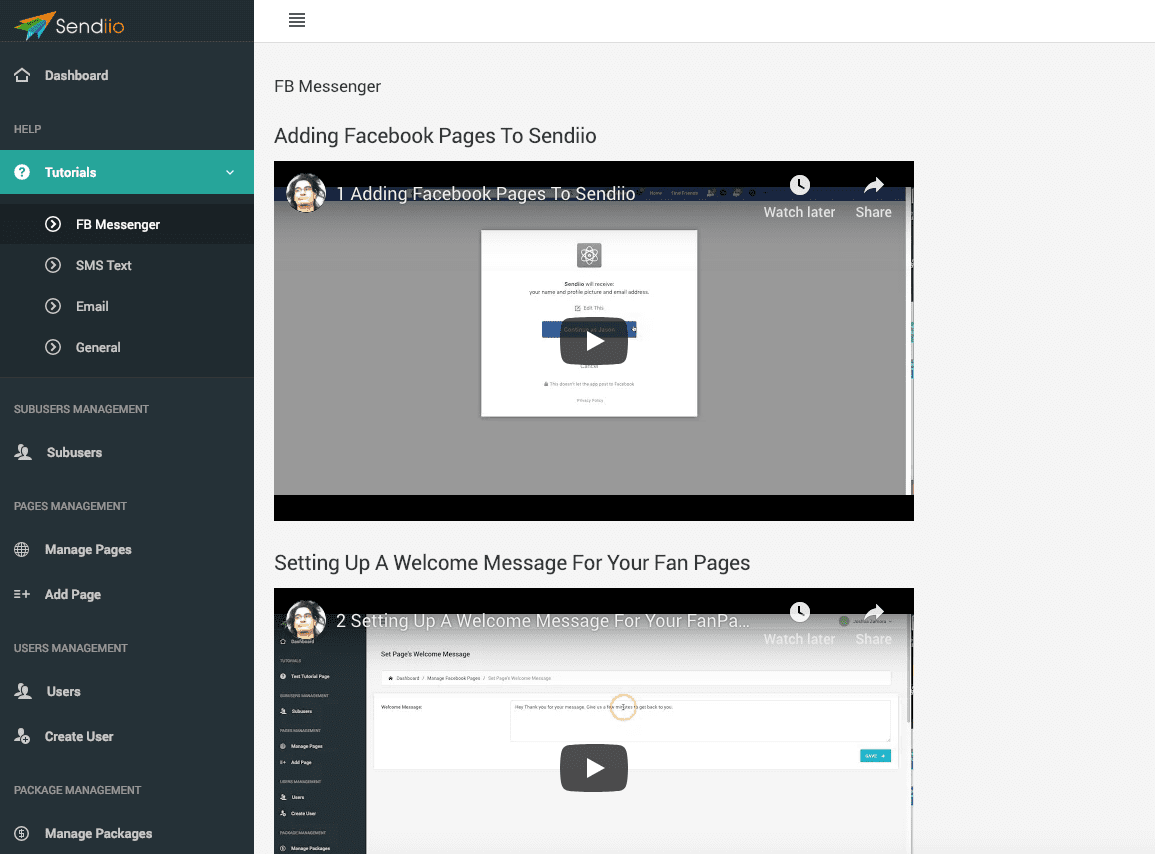This screenshot has height=854, width=1155.
Task: Collapse the Tutorials menu chevron
Action: (230, 172)
